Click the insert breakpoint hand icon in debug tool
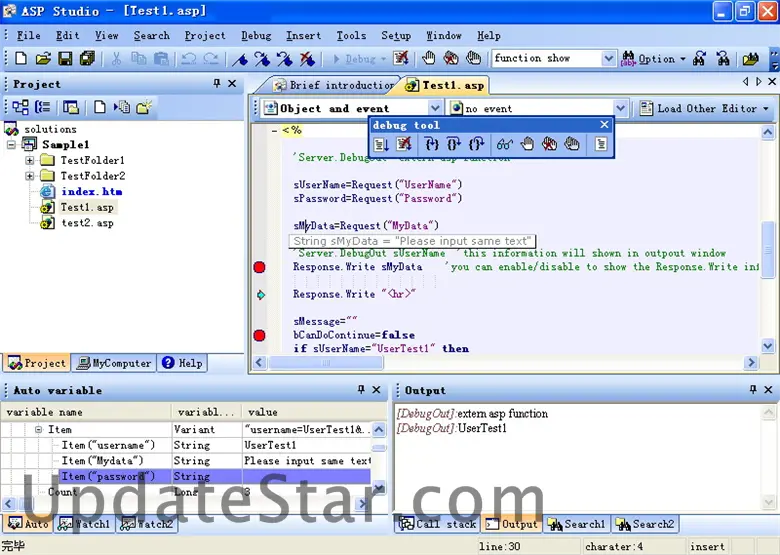The width and height of the screenshot is (780, 555). click(x=527, y=144)
